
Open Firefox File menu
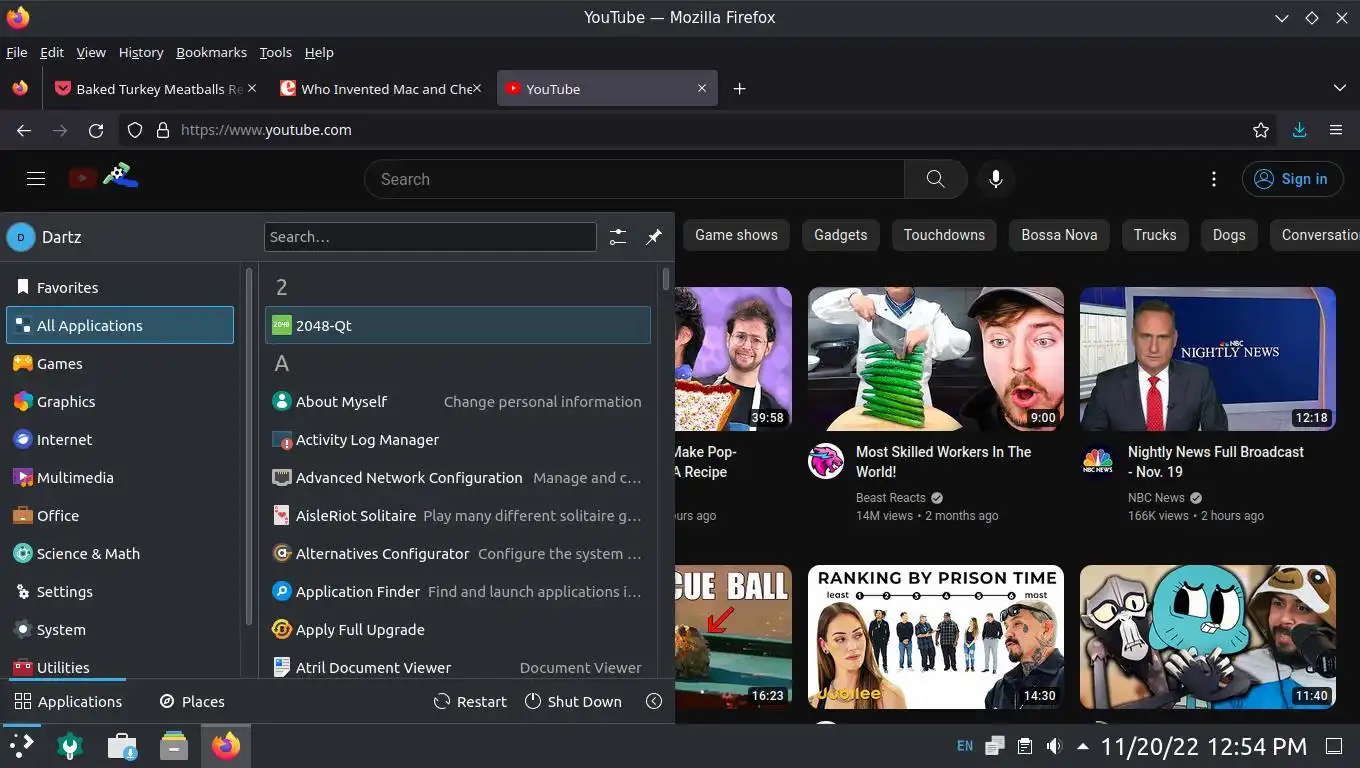click(16, 52)
